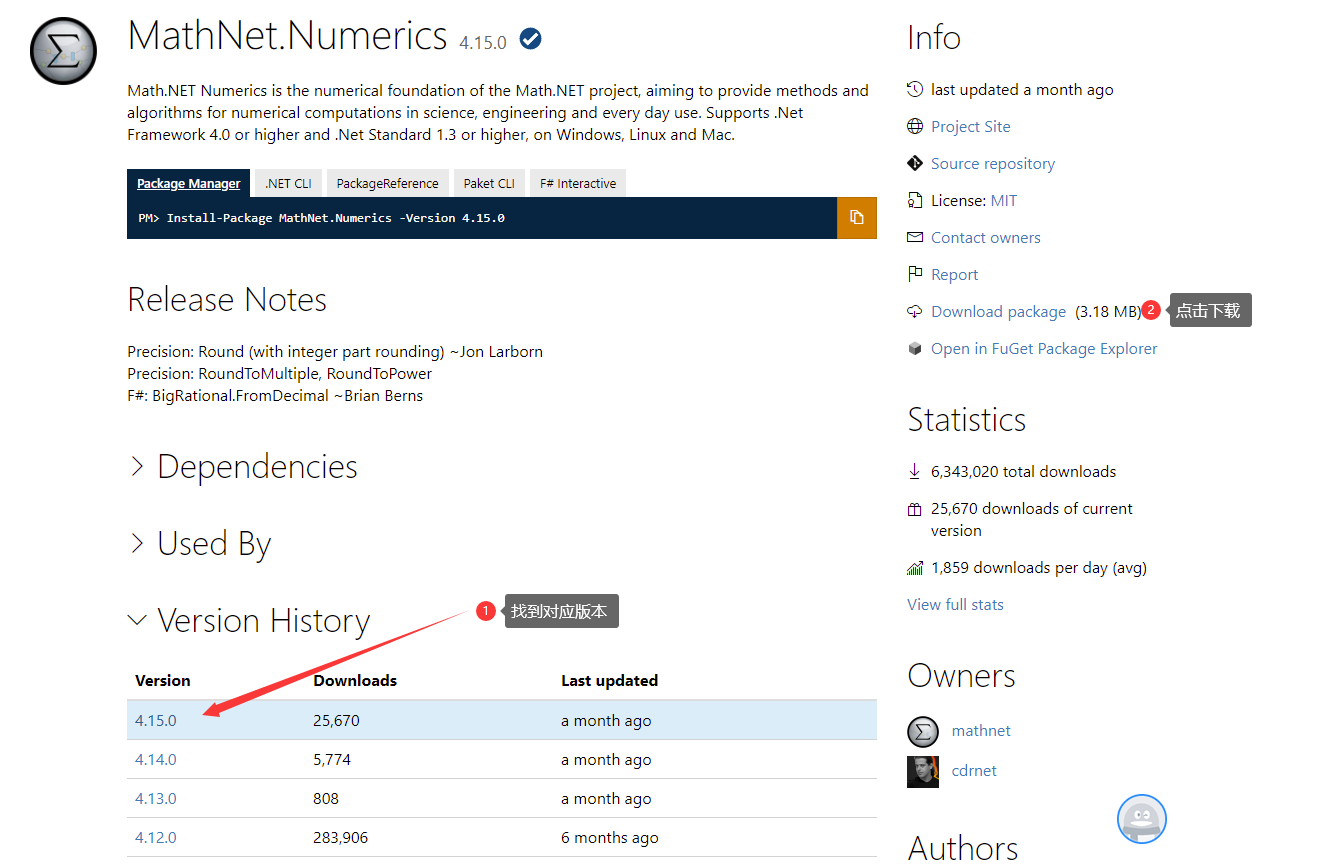Viewport: 1327px width, 868px height.
Task: Click the verified badge next to MathNet.Numerics
Action: (x=529, y=38)
